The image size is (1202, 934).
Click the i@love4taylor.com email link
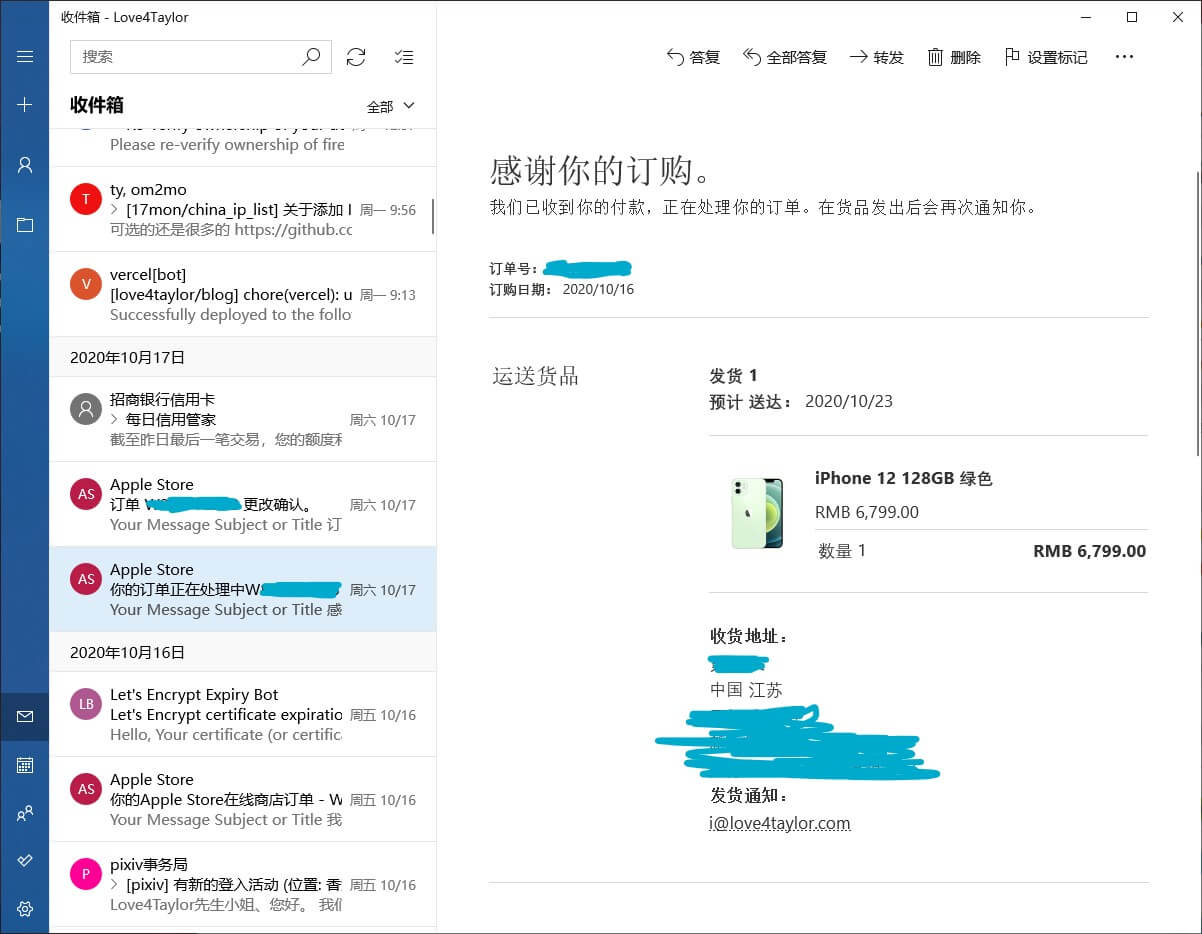(779, 823)
